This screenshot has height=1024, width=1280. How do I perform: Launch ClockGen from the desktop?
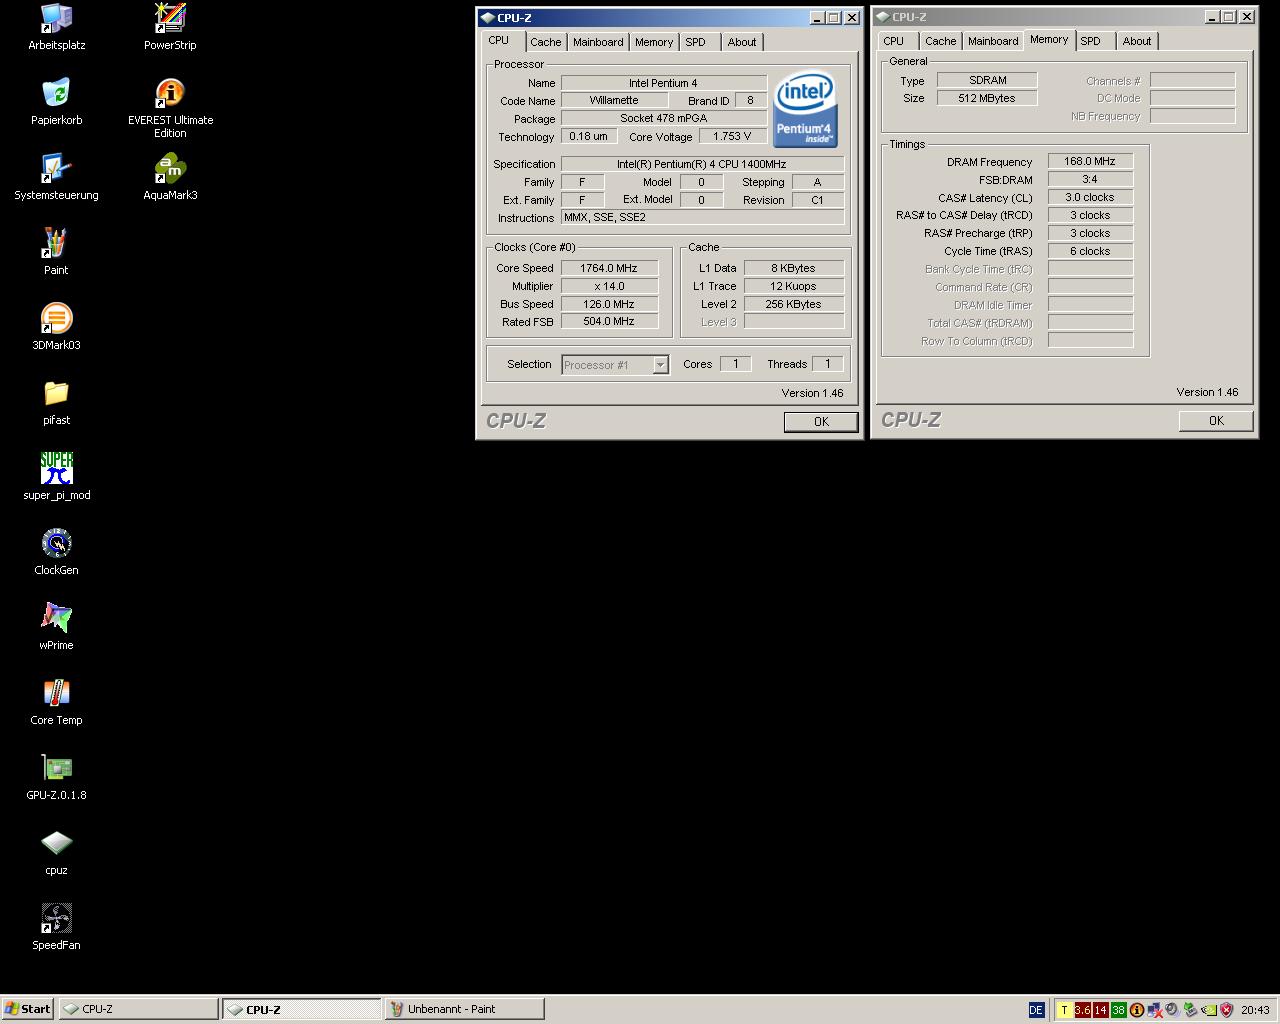[x=56, y=551]
